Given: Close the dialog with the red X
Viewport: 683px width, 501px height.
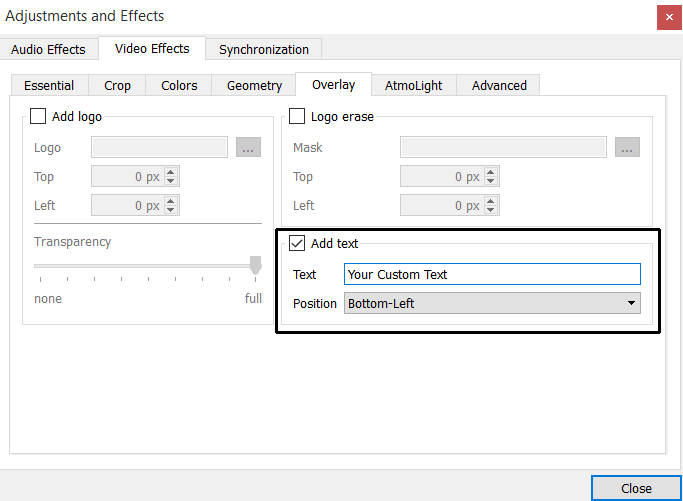Looking at the screenshot, I should tap(667, 17).
